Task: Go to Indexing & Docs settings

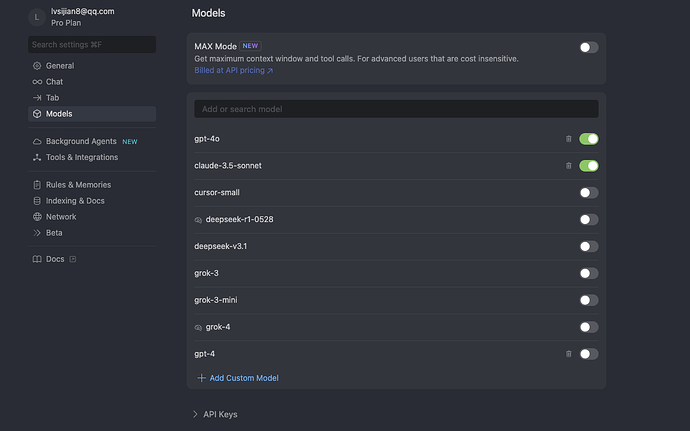Action: (x=92, y=201)
